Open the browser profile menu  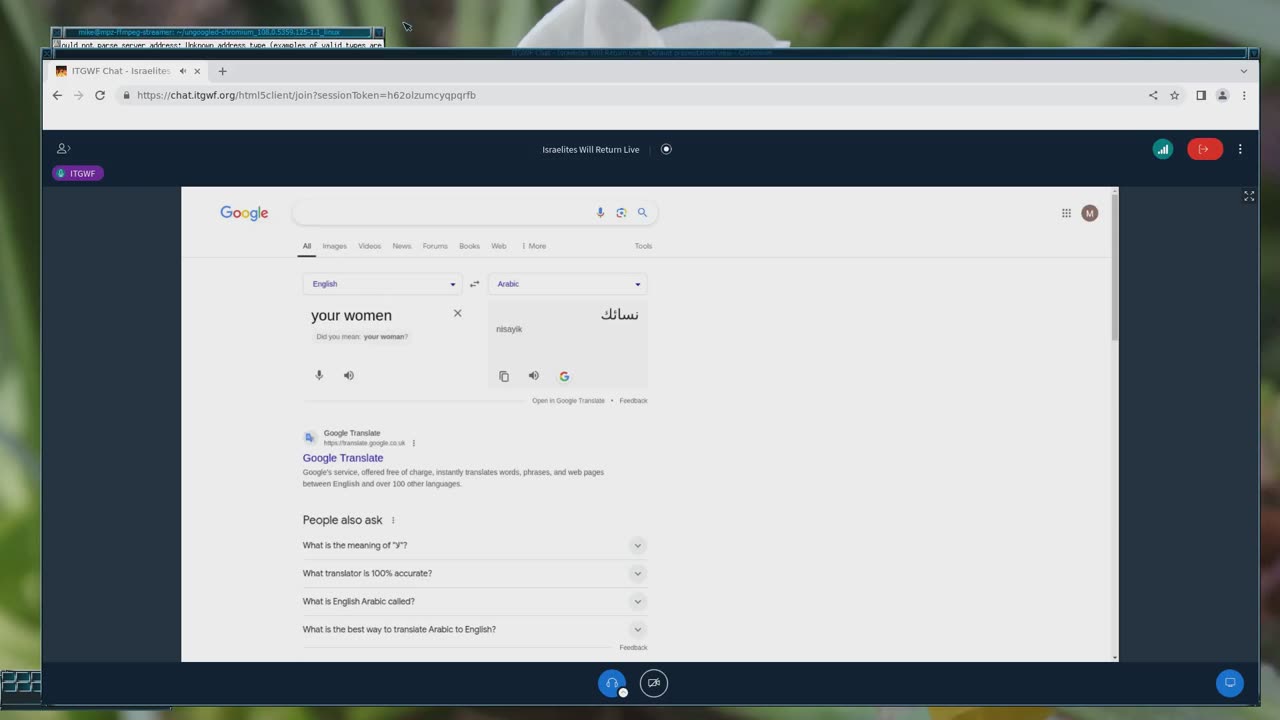(1222, 95)
